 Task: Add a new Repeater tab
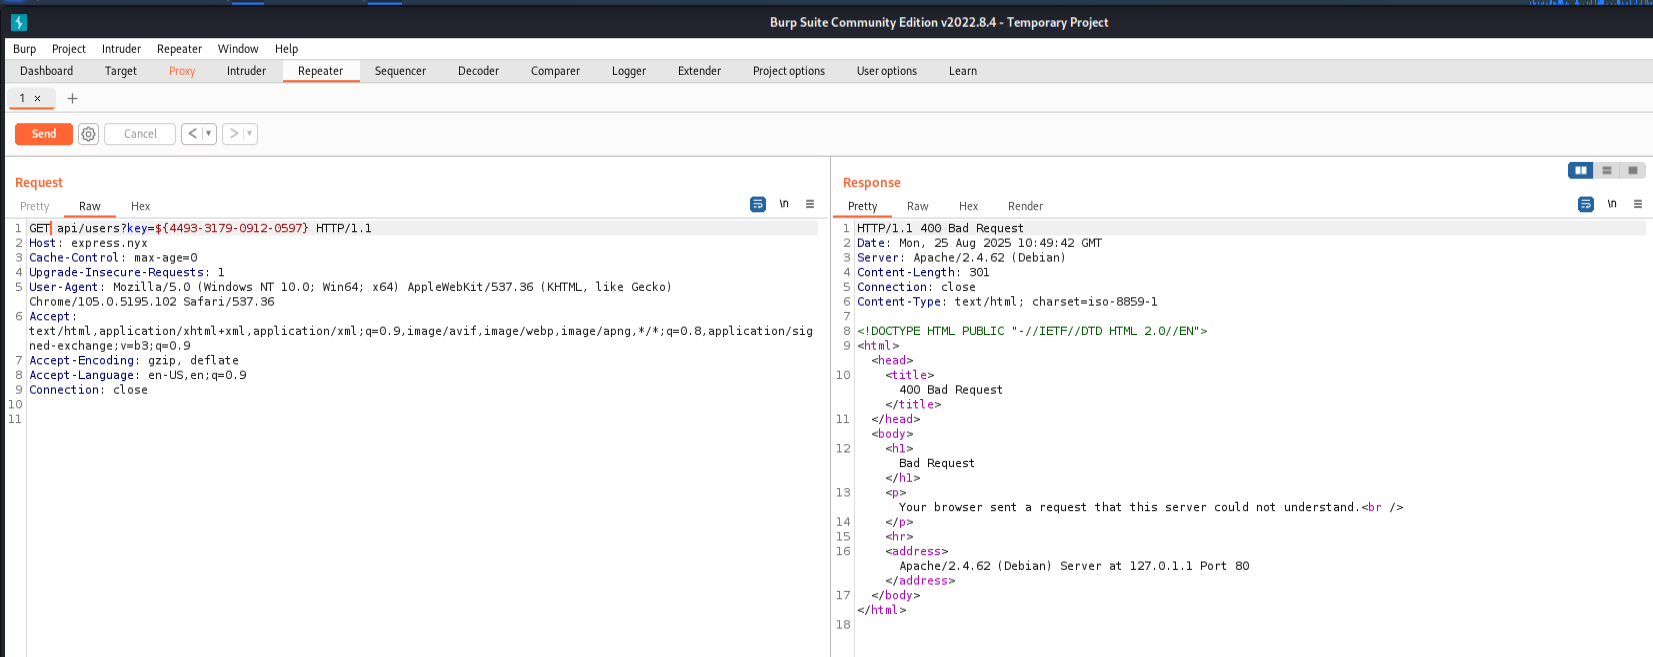72,98
